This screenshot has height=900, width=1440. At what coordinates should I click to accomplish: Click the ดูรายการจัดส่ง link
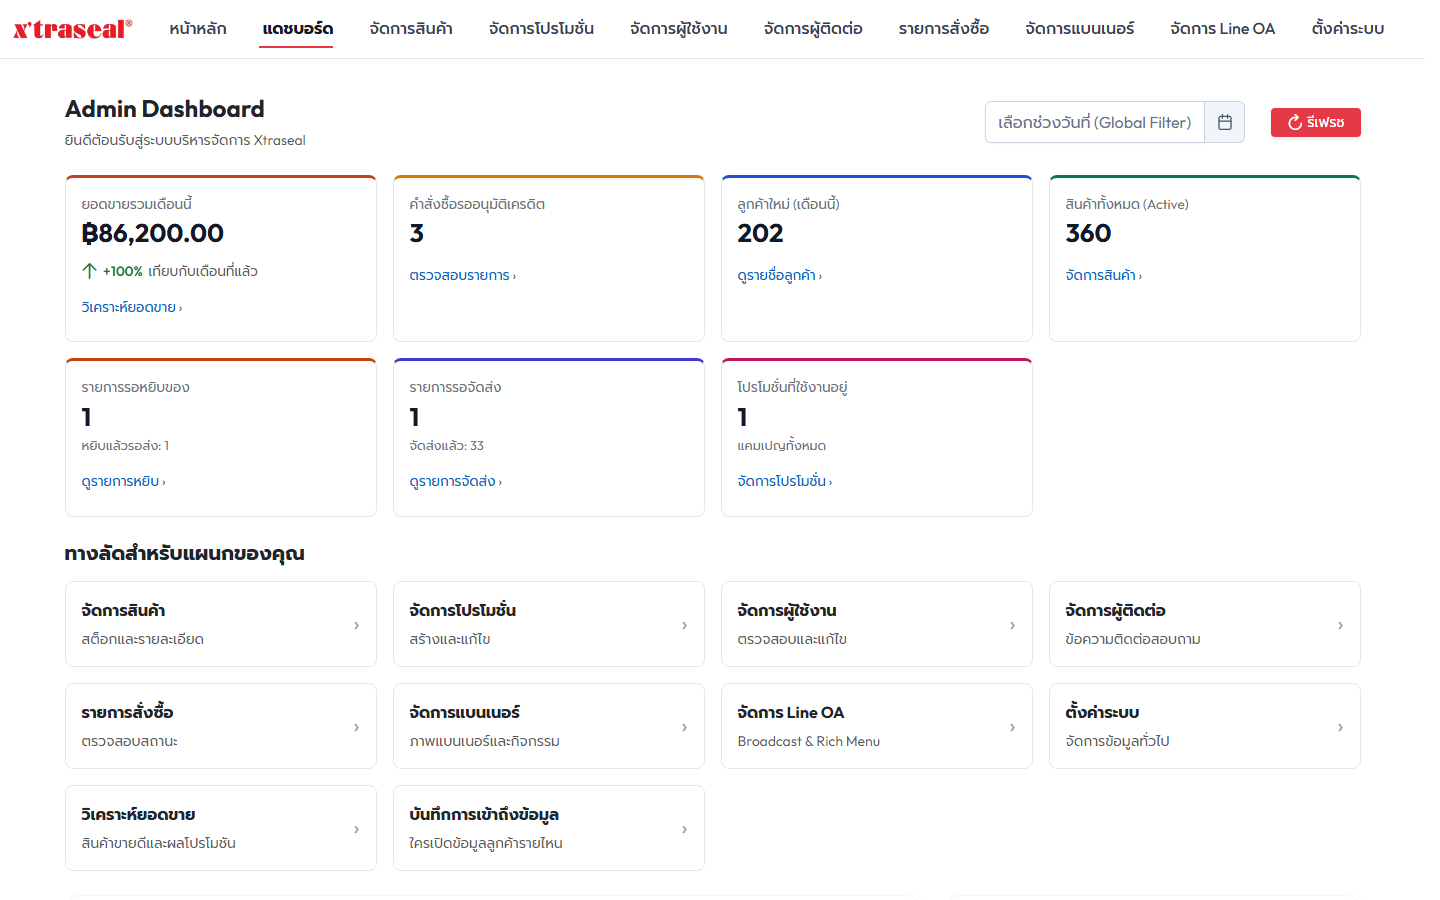456,481
